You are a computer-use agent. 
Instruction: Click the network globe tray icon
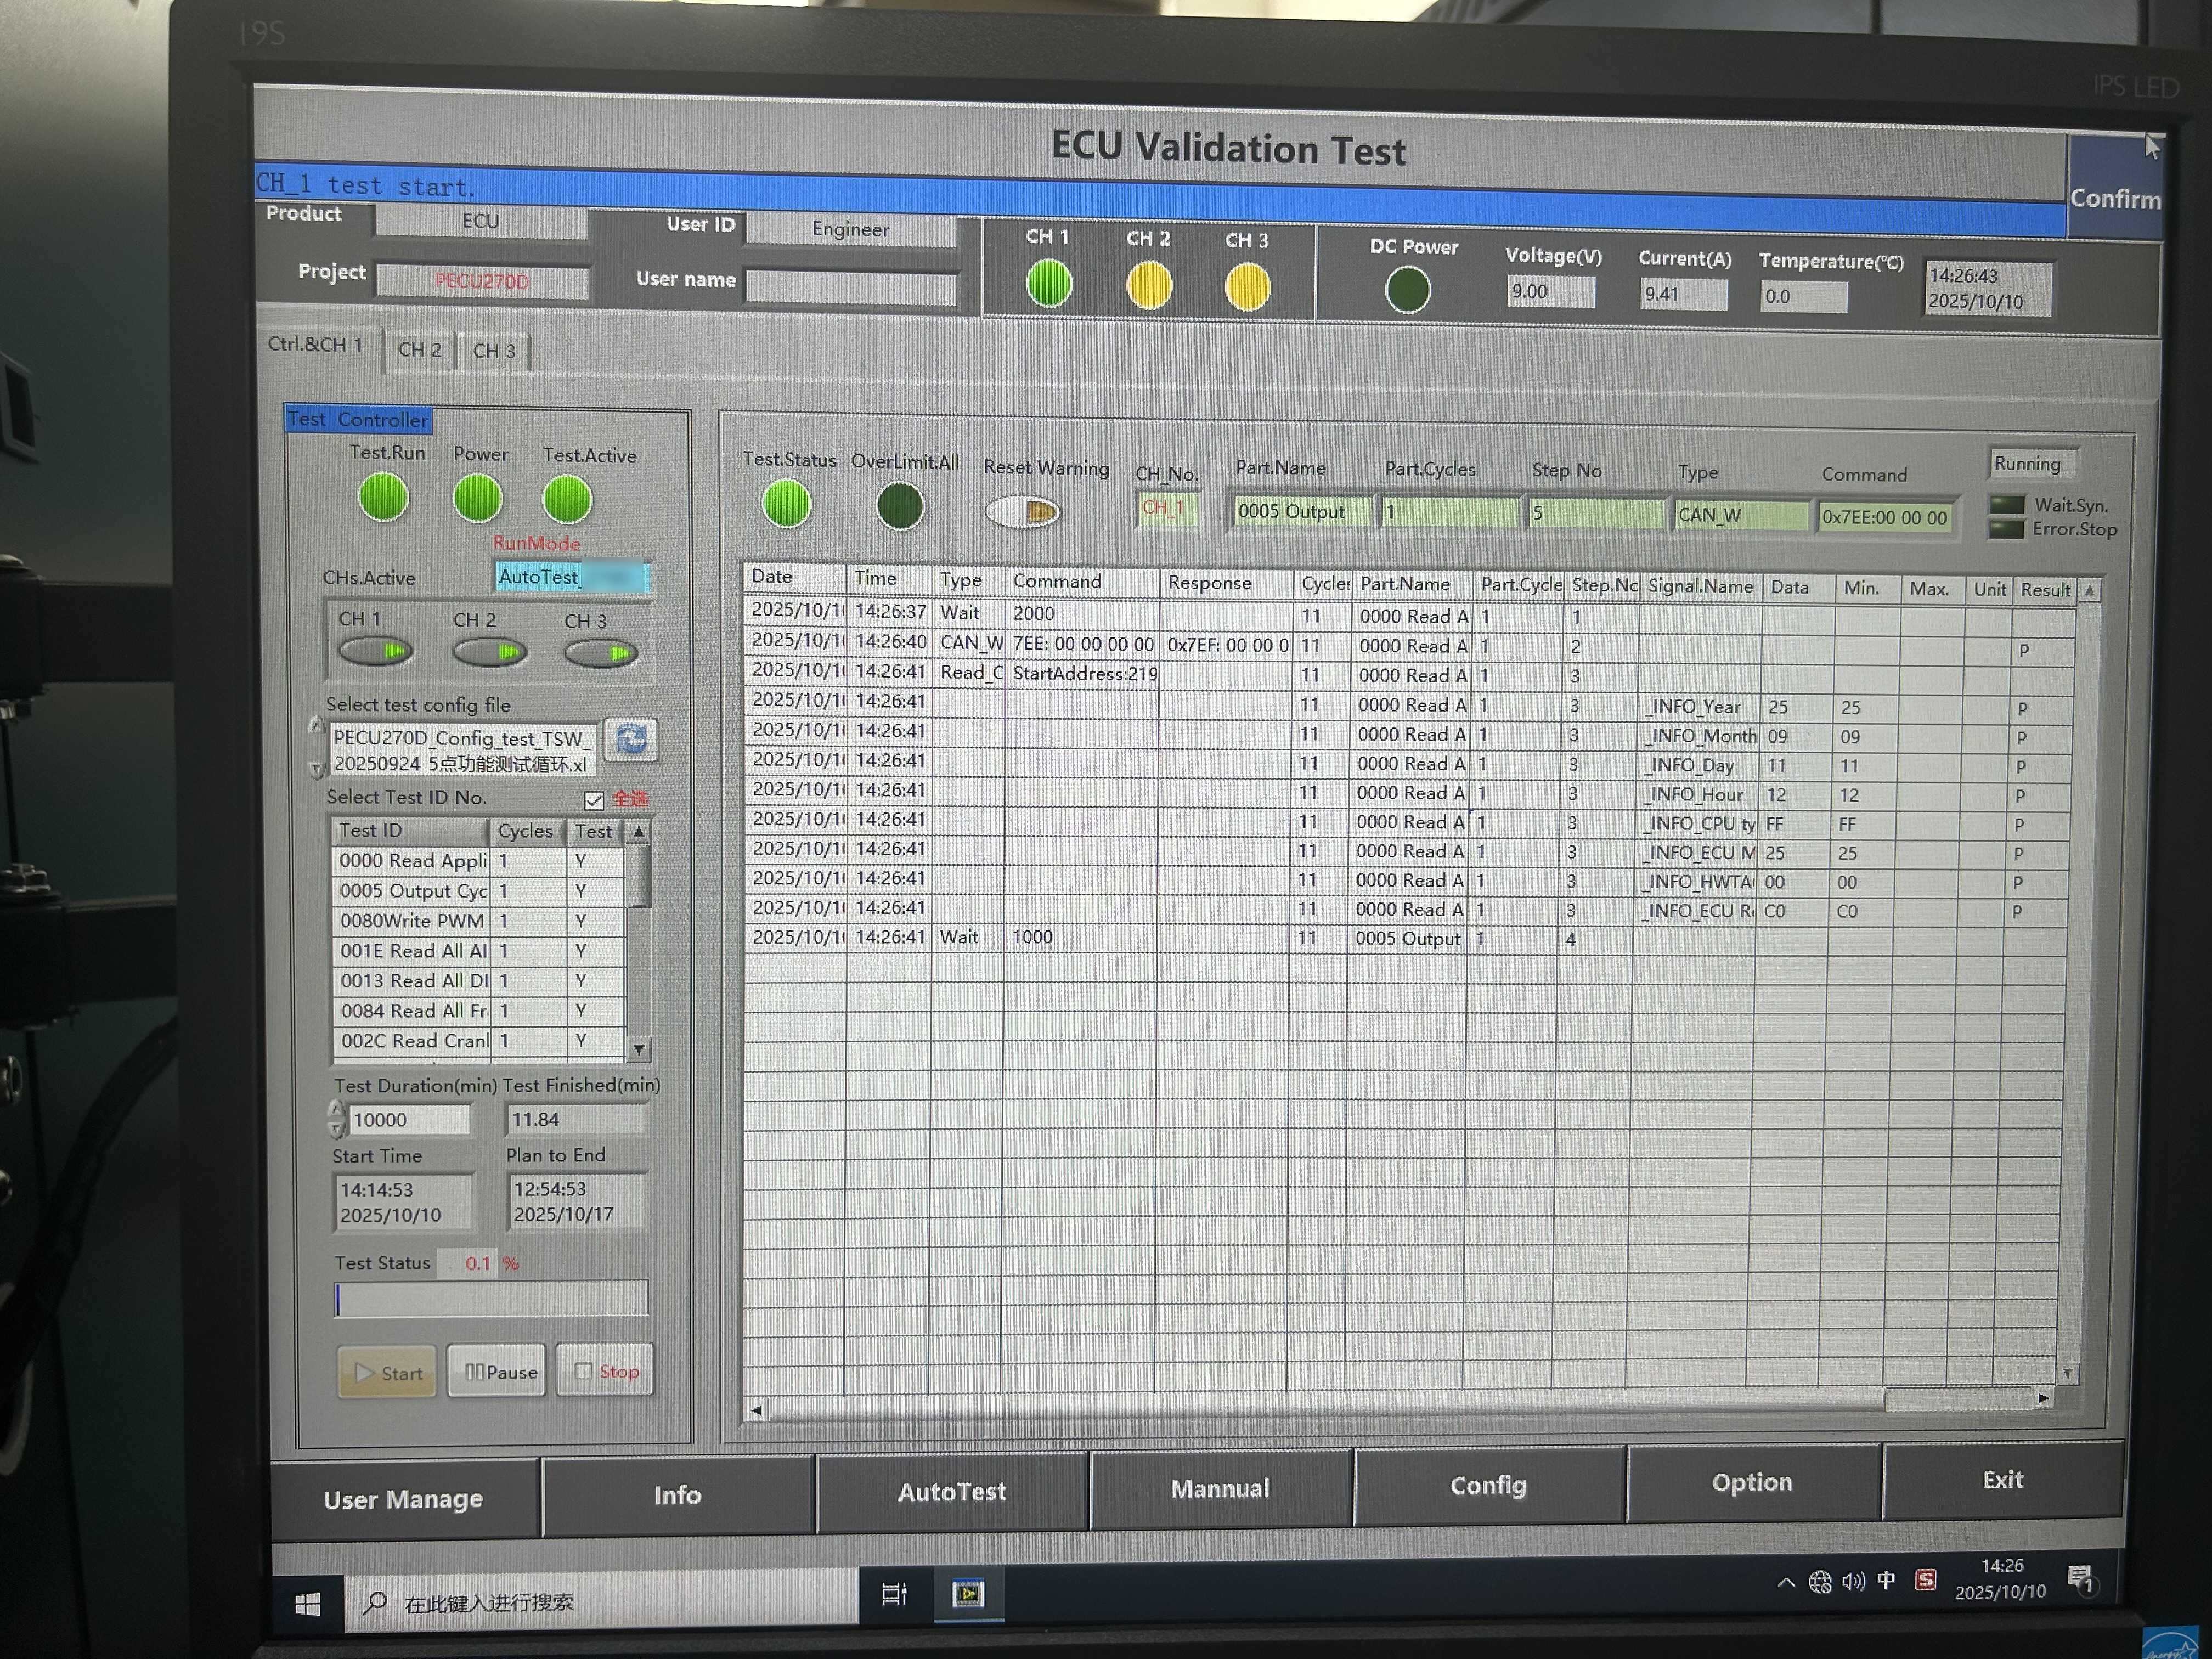(1820, 1581)
